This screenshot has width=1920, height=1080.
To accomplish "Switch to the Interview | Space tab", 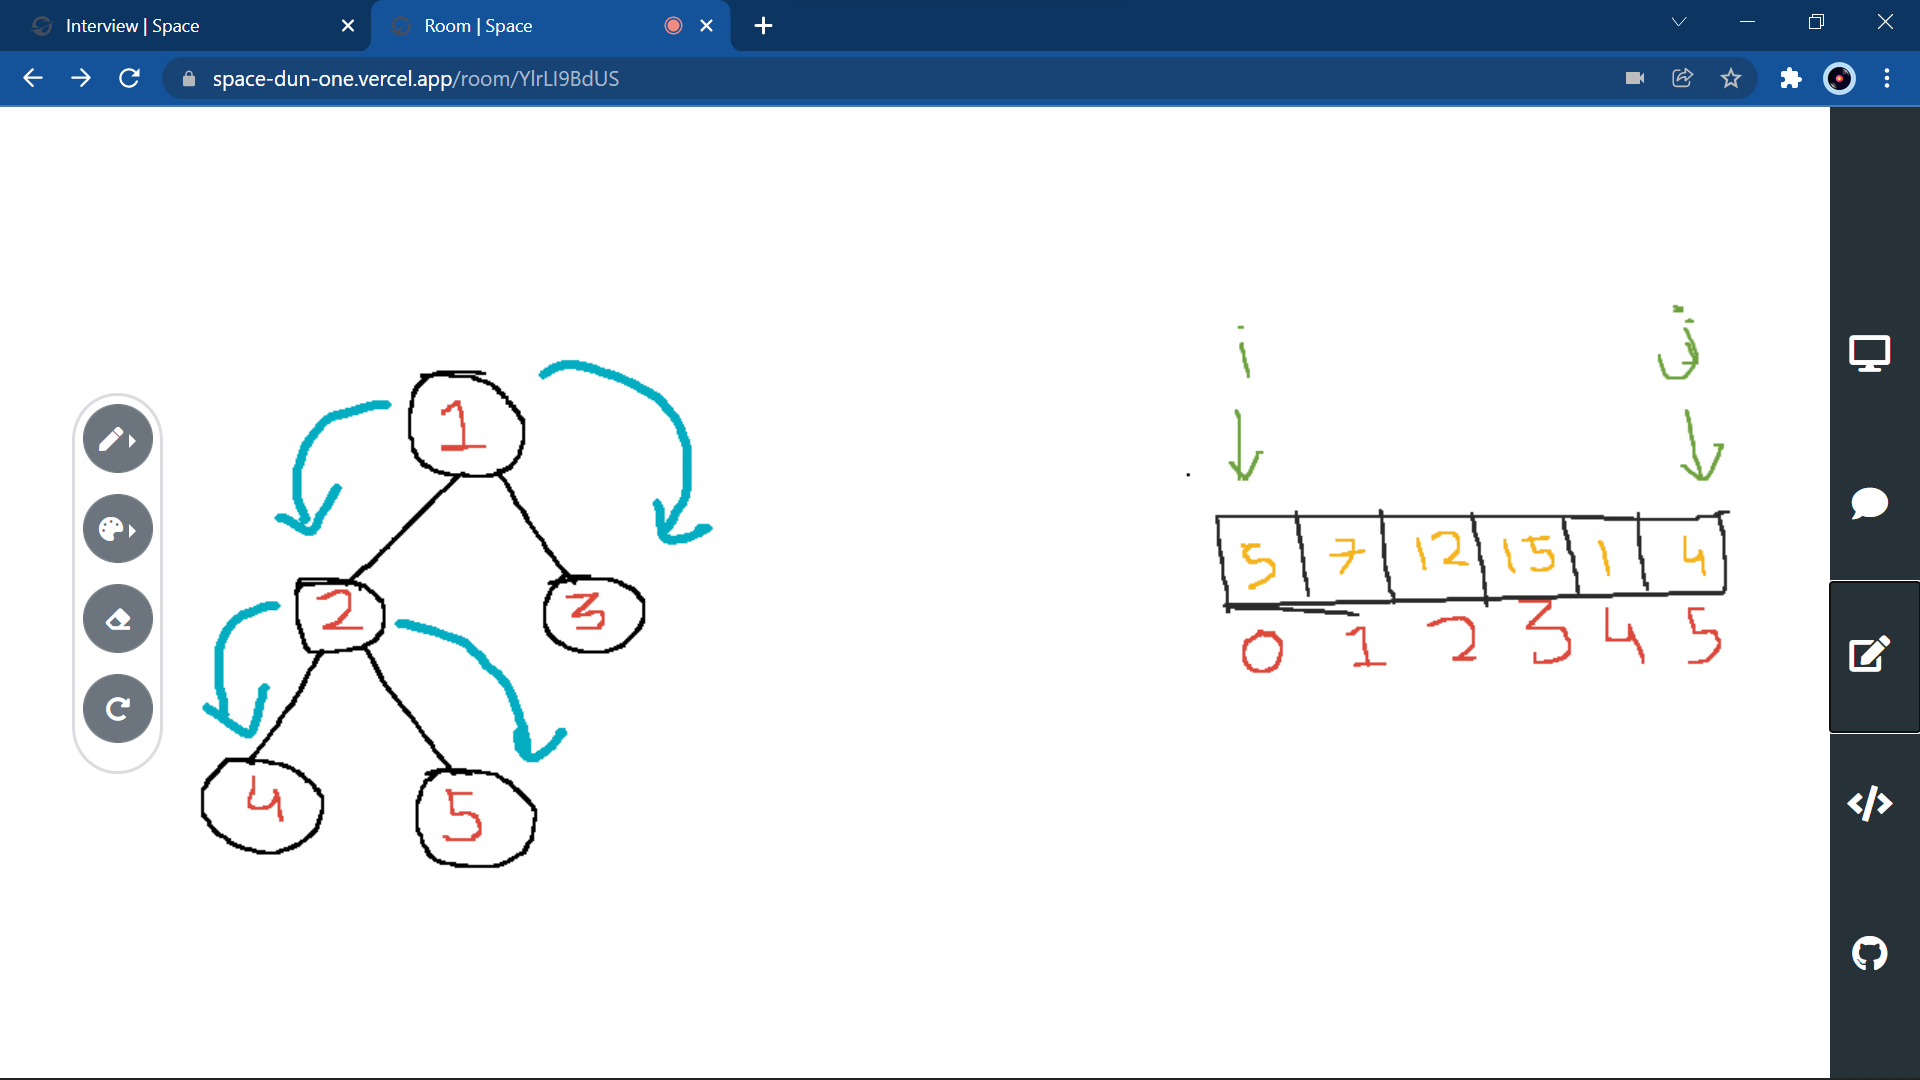I will point(180,26).
